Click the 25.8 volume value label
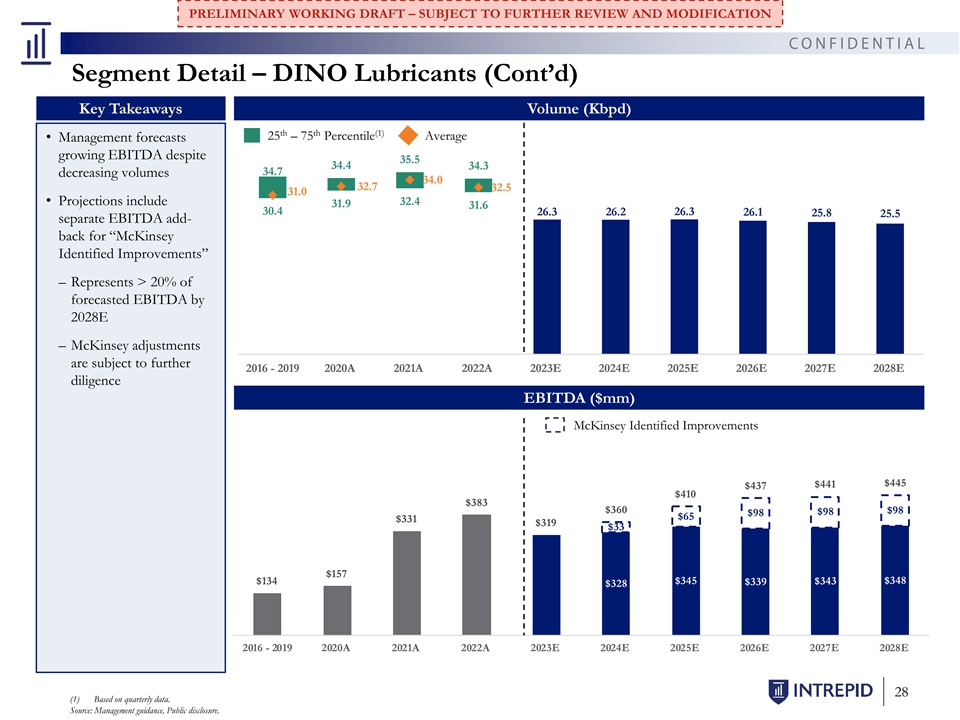The height and width of the screenshot is (720, 960). point(821,212)
